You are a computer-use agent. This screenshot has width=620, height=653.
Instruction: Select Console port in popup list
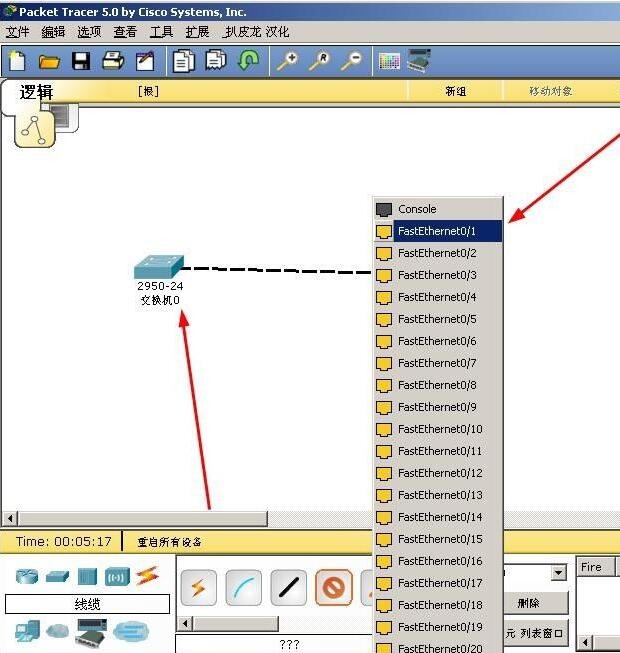[x=438, y=209]
